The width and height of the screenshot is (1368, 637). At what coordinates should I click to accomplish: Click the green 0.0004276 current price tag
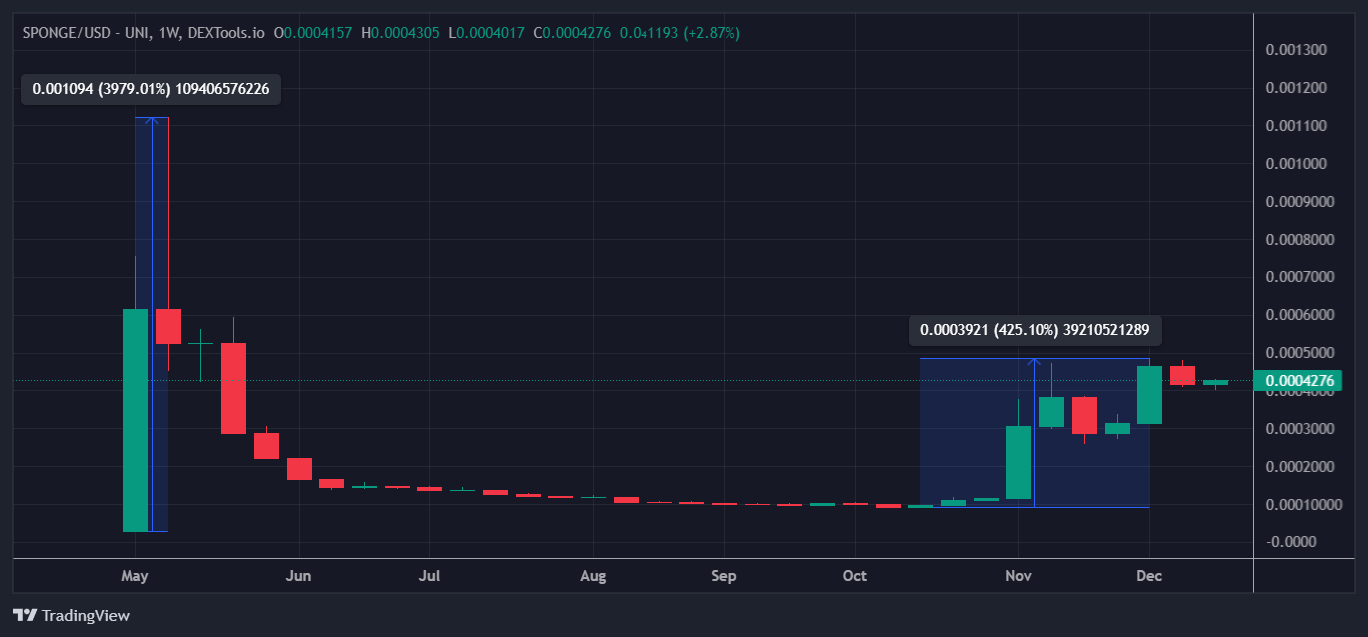point(1297,380)
